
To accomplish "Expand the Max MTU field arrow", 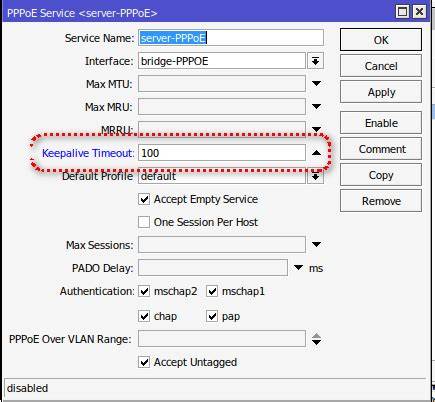I will (316, 83).
